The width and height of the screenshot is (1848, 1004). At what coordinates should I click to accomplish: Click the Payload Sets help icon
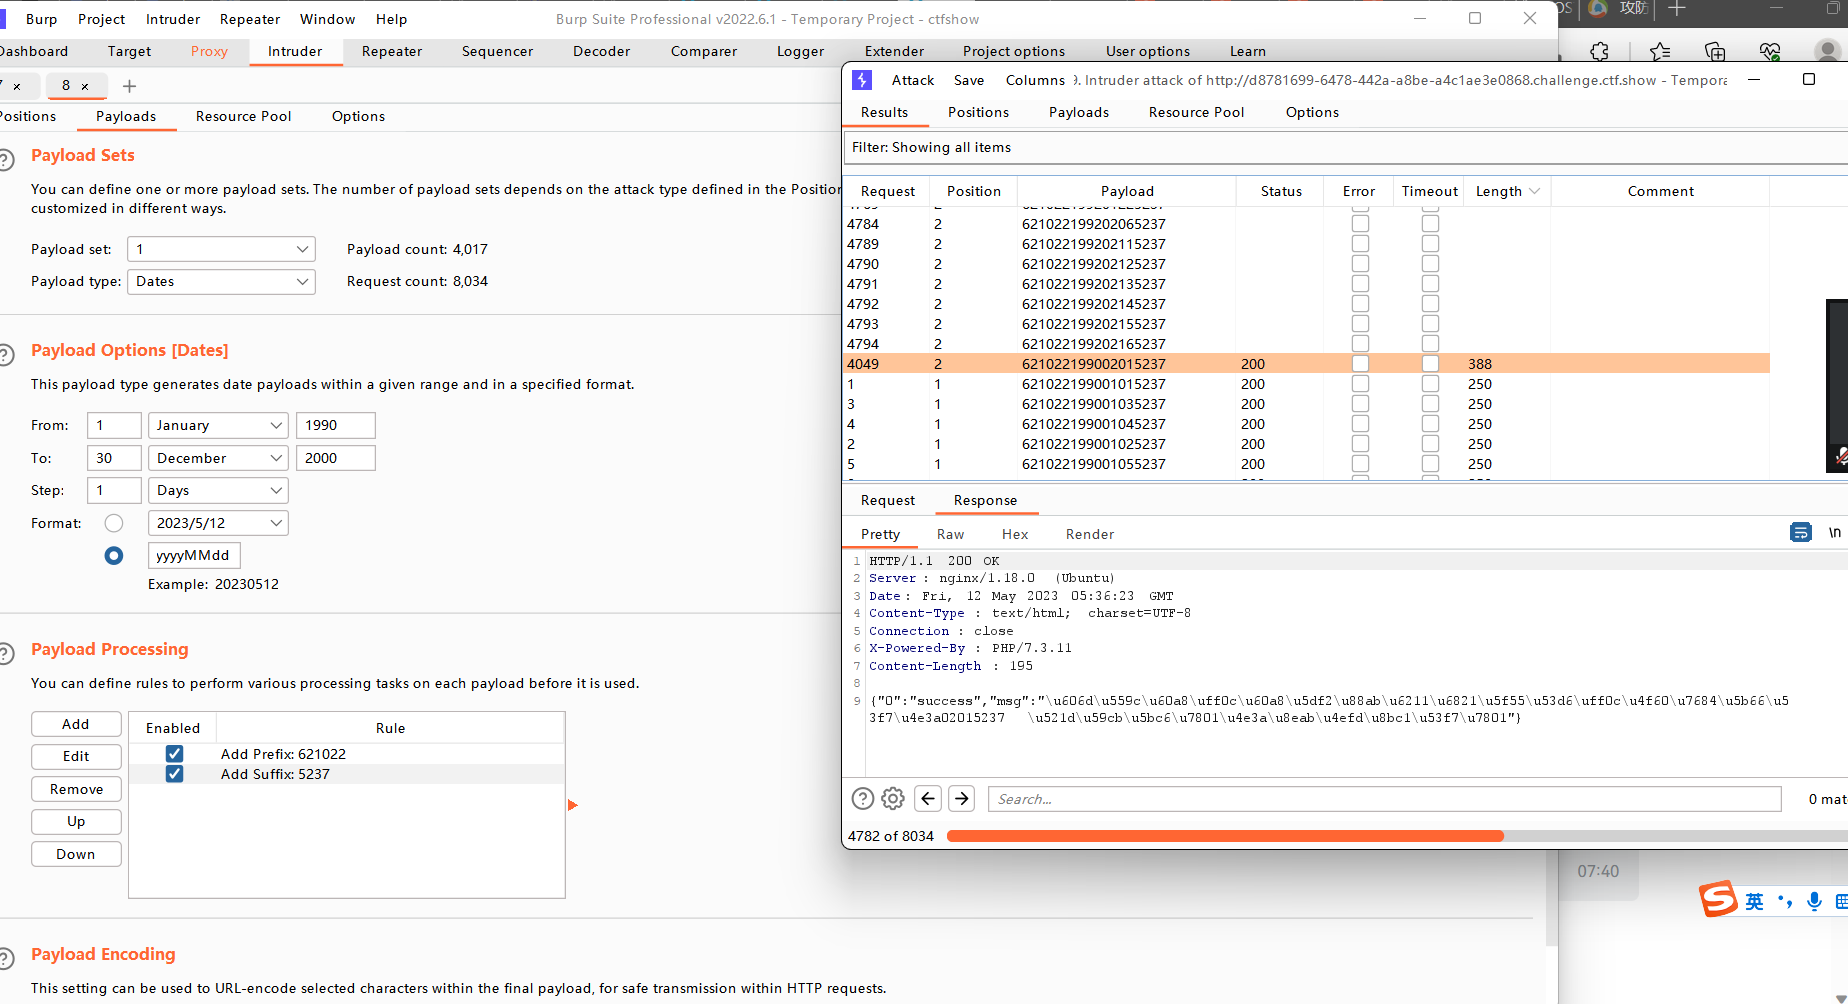click(6, 159)
